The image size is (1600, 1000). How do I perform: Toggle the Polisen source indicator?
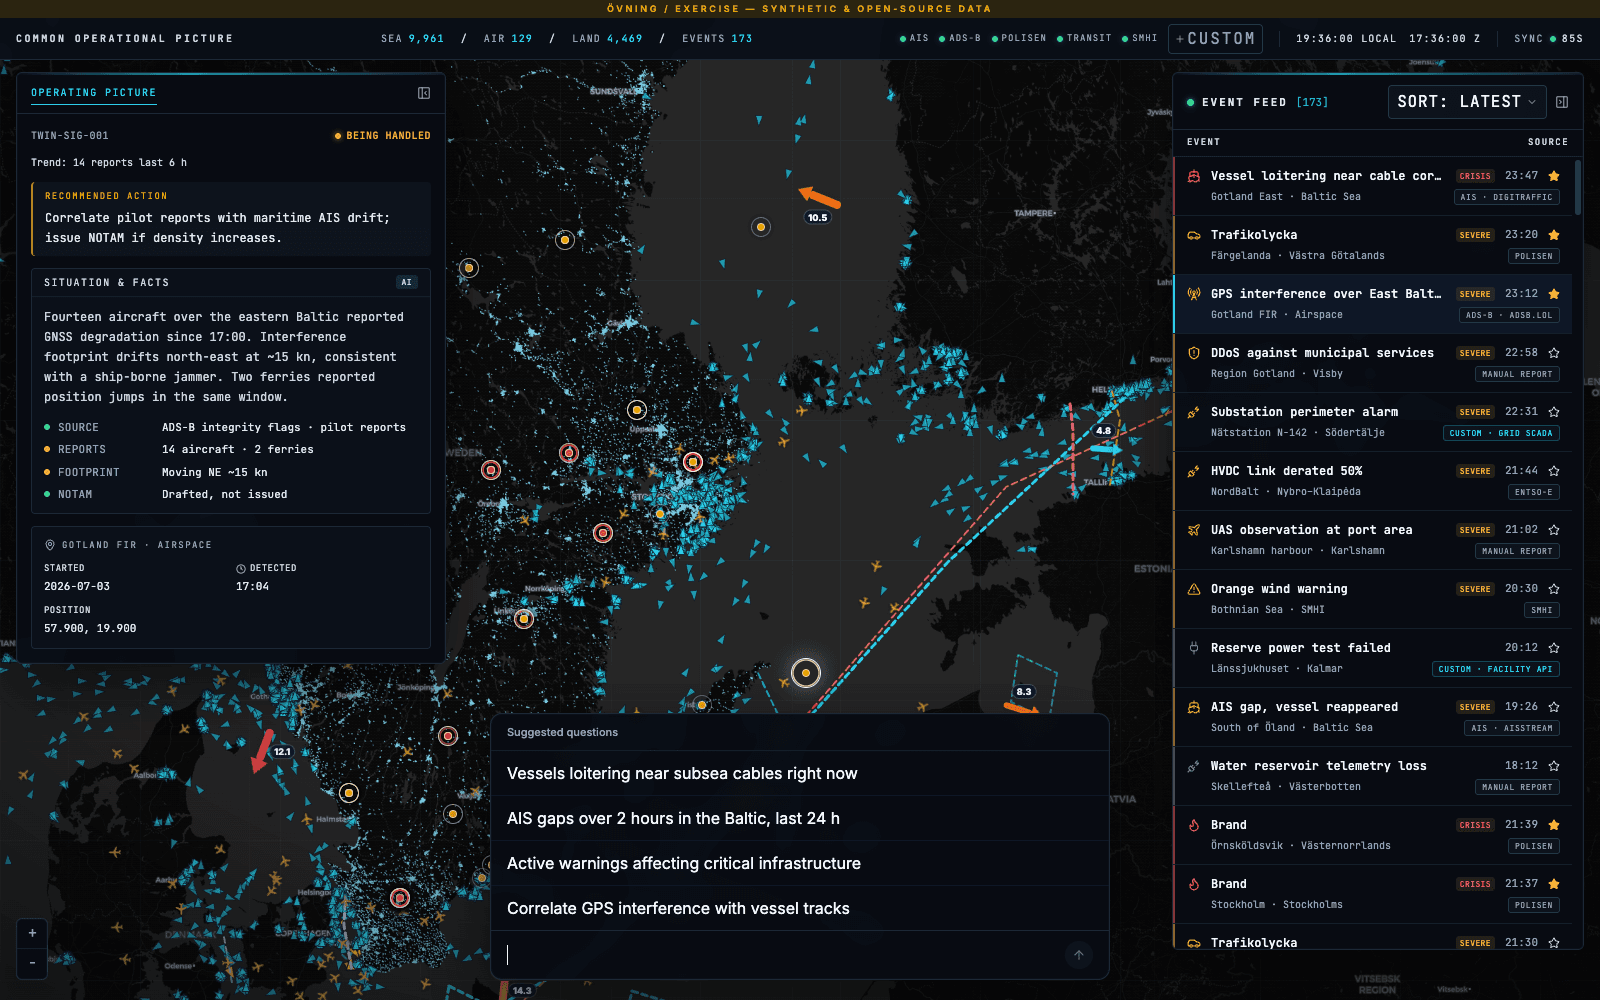coord(1019,39)
